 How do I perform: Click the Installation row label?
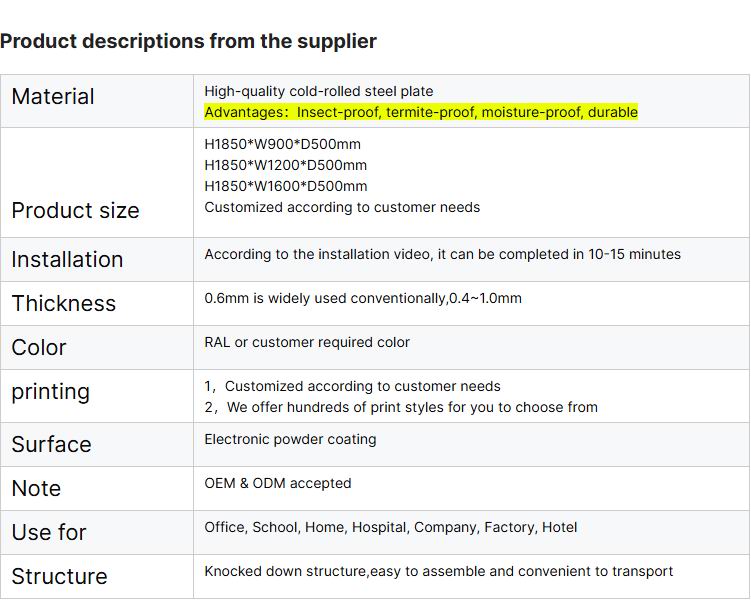67,259
